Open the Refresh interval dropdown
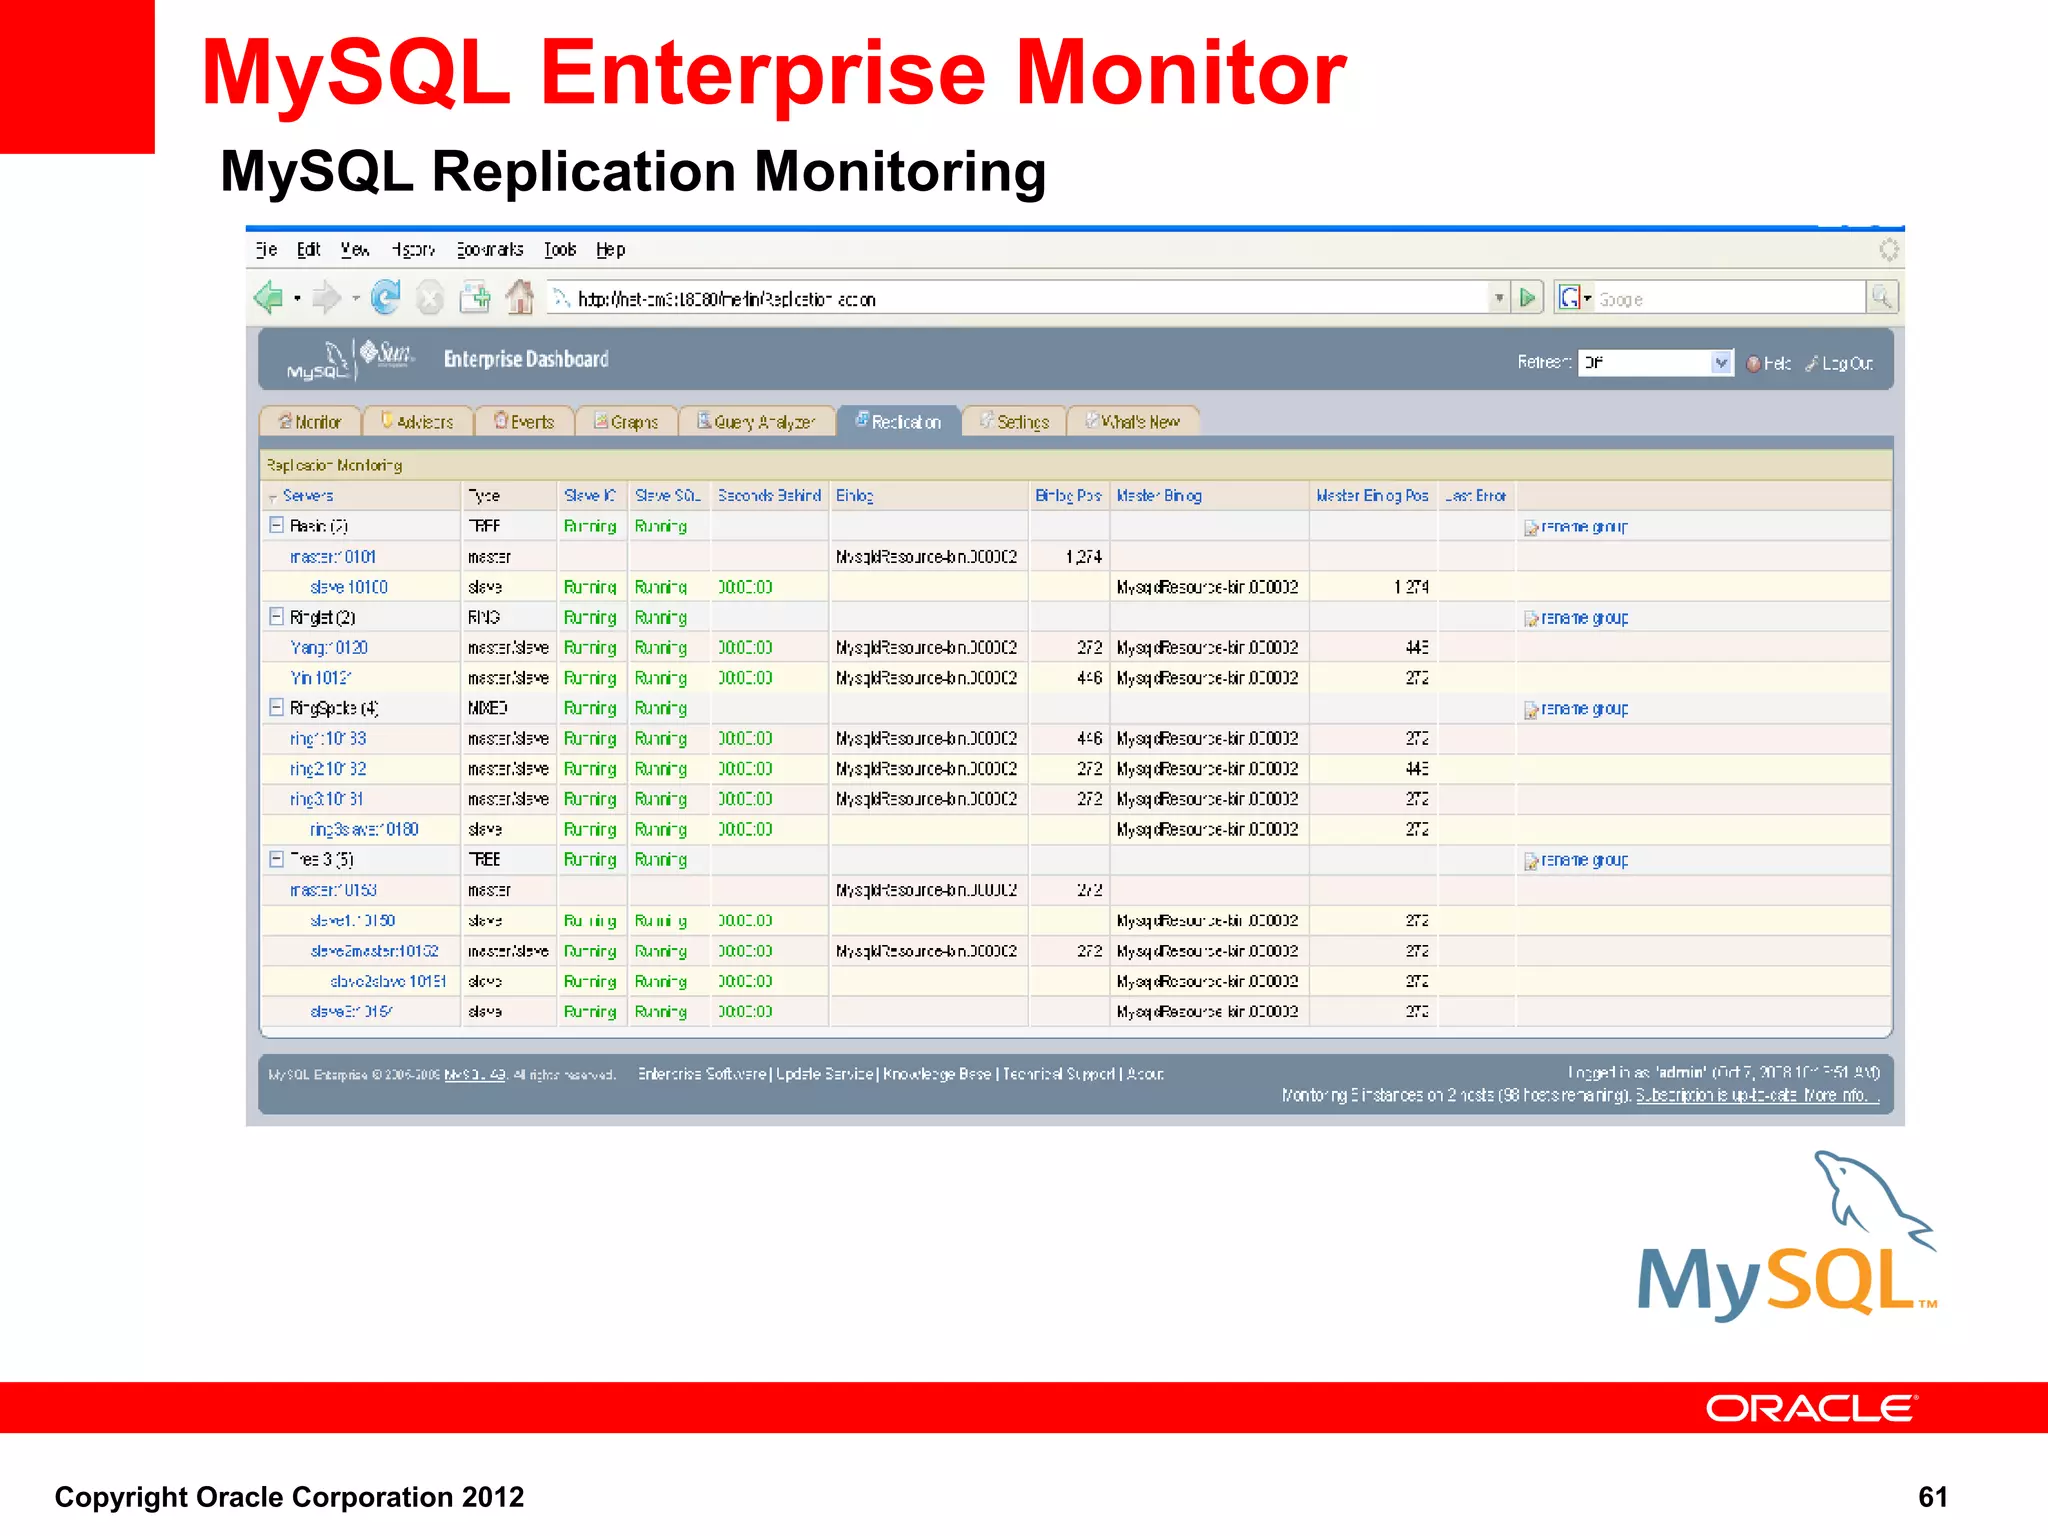2048x1536 pixels. pos(1655,363)
